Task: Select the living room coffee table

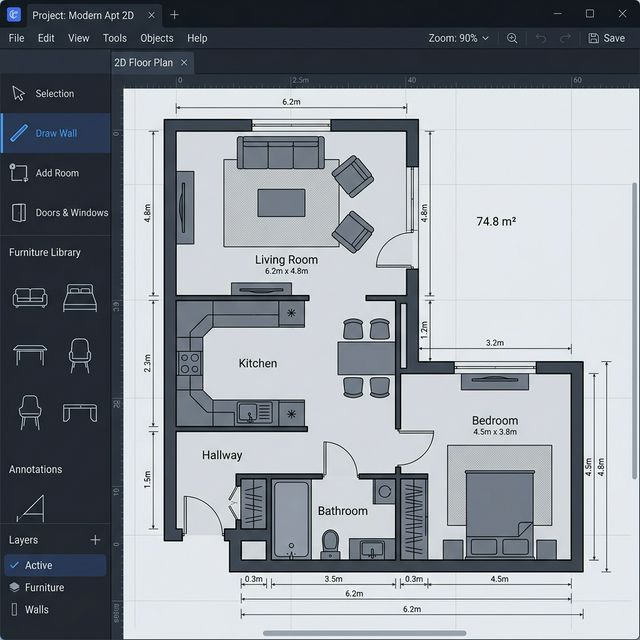Action: pyautogui.click(x=281, y=203)
